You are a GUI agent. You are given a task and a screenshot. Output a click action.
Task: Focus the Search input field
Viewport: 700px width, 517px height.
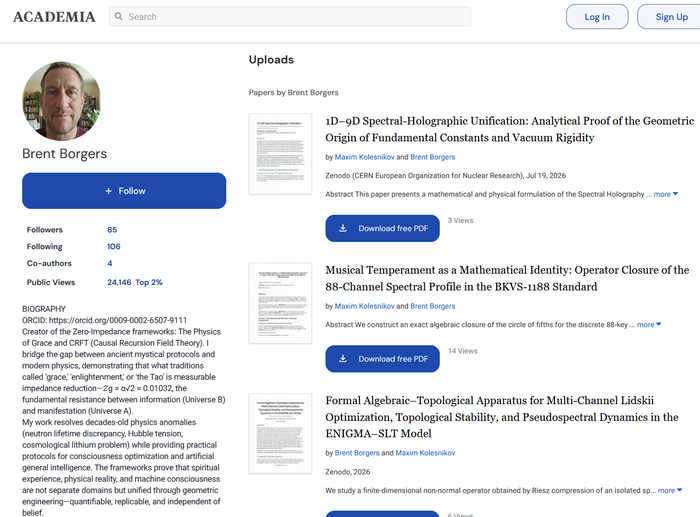(x=290, y=17)
